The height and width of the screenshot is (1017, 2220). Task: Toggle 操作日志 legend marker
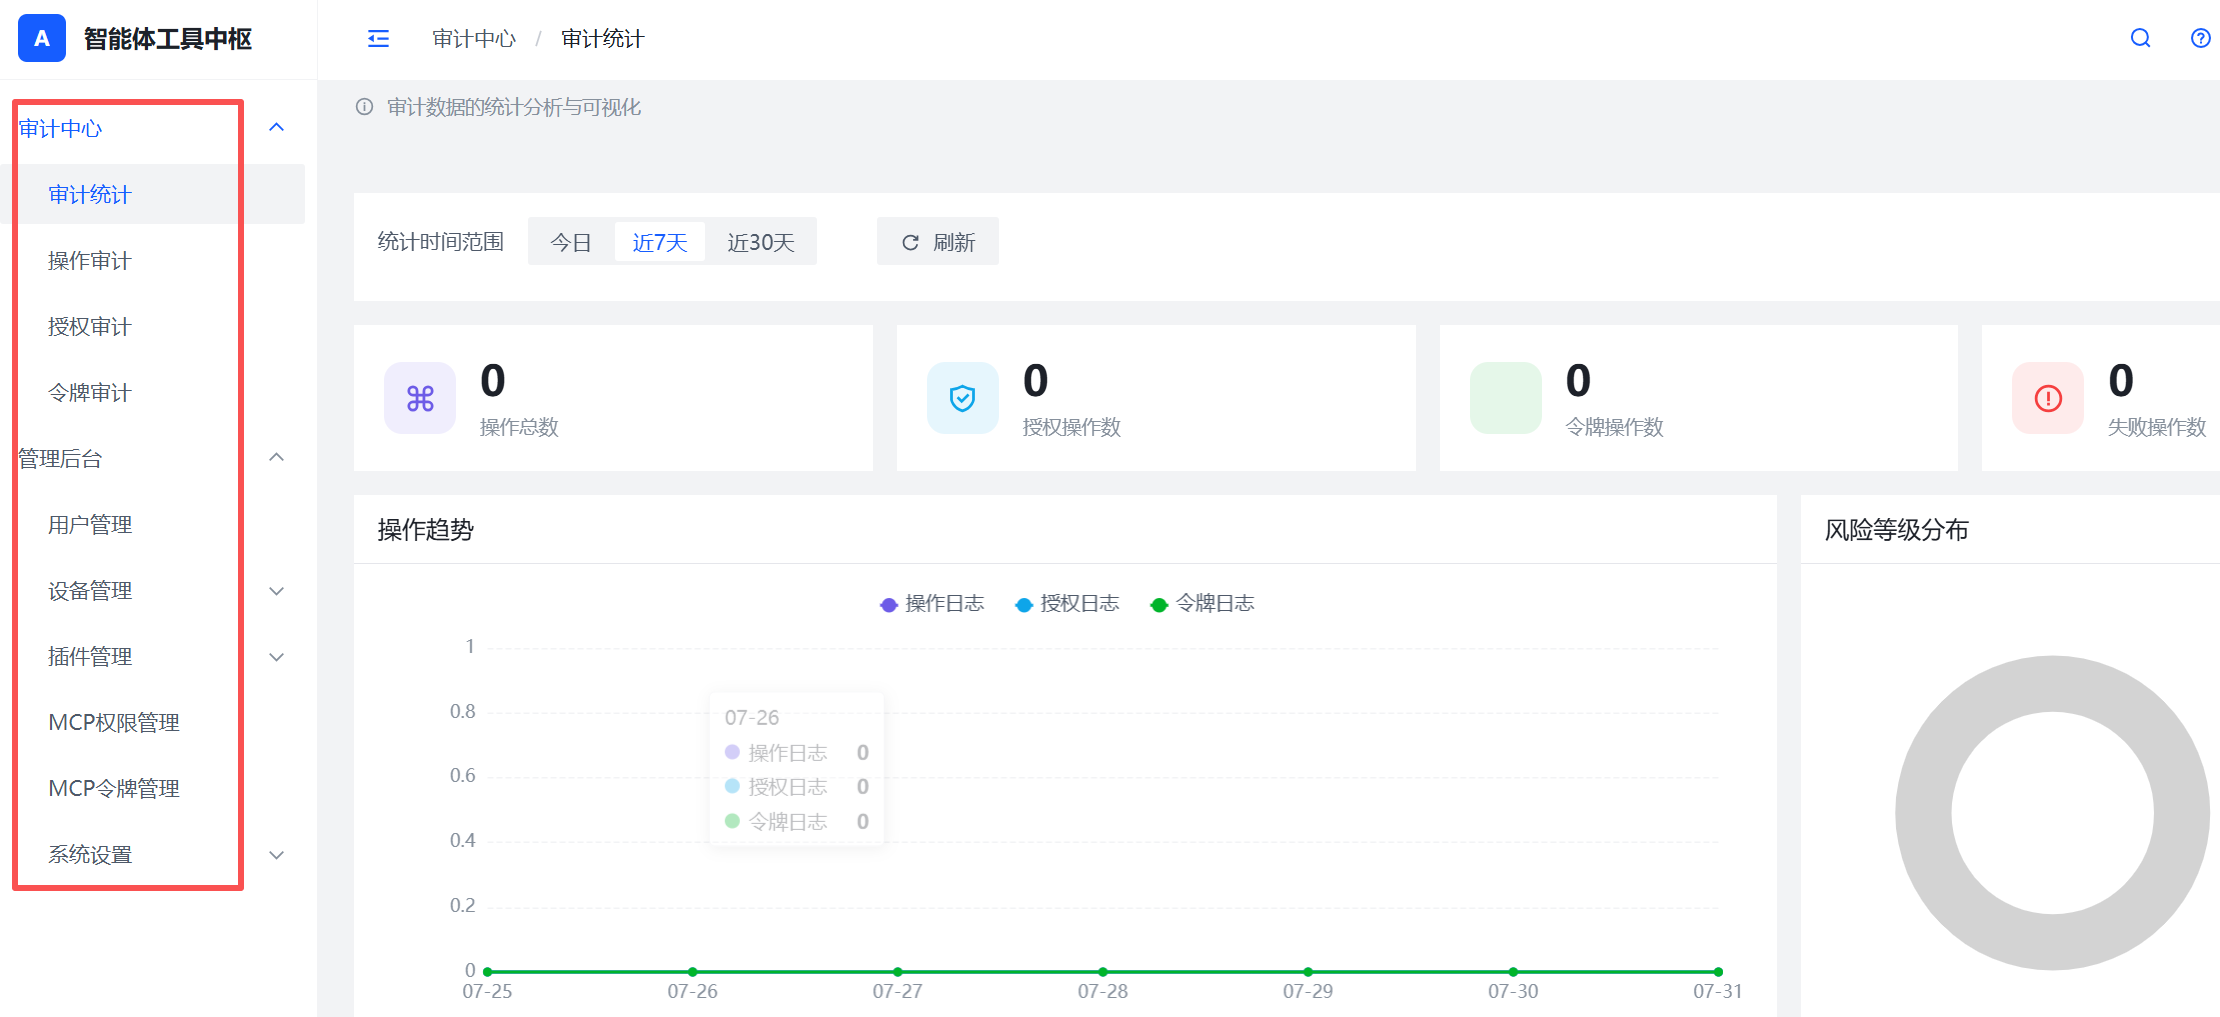[x=888, y=604]
